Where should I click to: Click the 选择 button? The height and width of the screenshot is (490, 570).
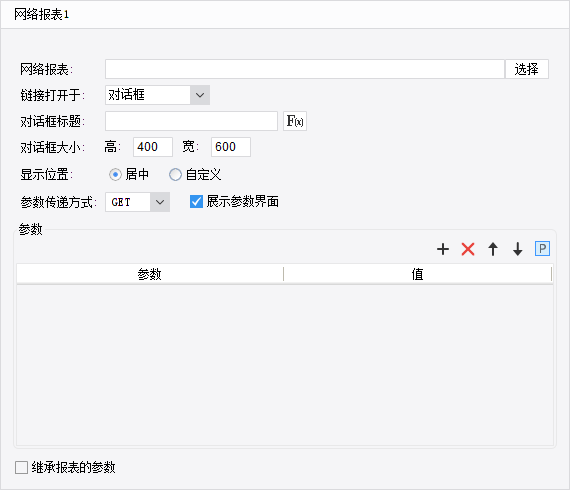click(x=527, y=69)
